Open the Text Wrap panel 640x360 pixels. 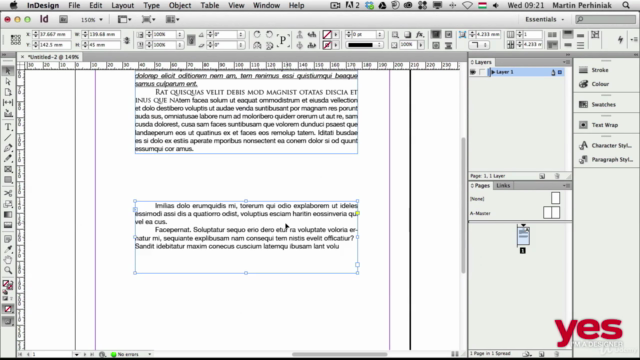coord(604,125)
